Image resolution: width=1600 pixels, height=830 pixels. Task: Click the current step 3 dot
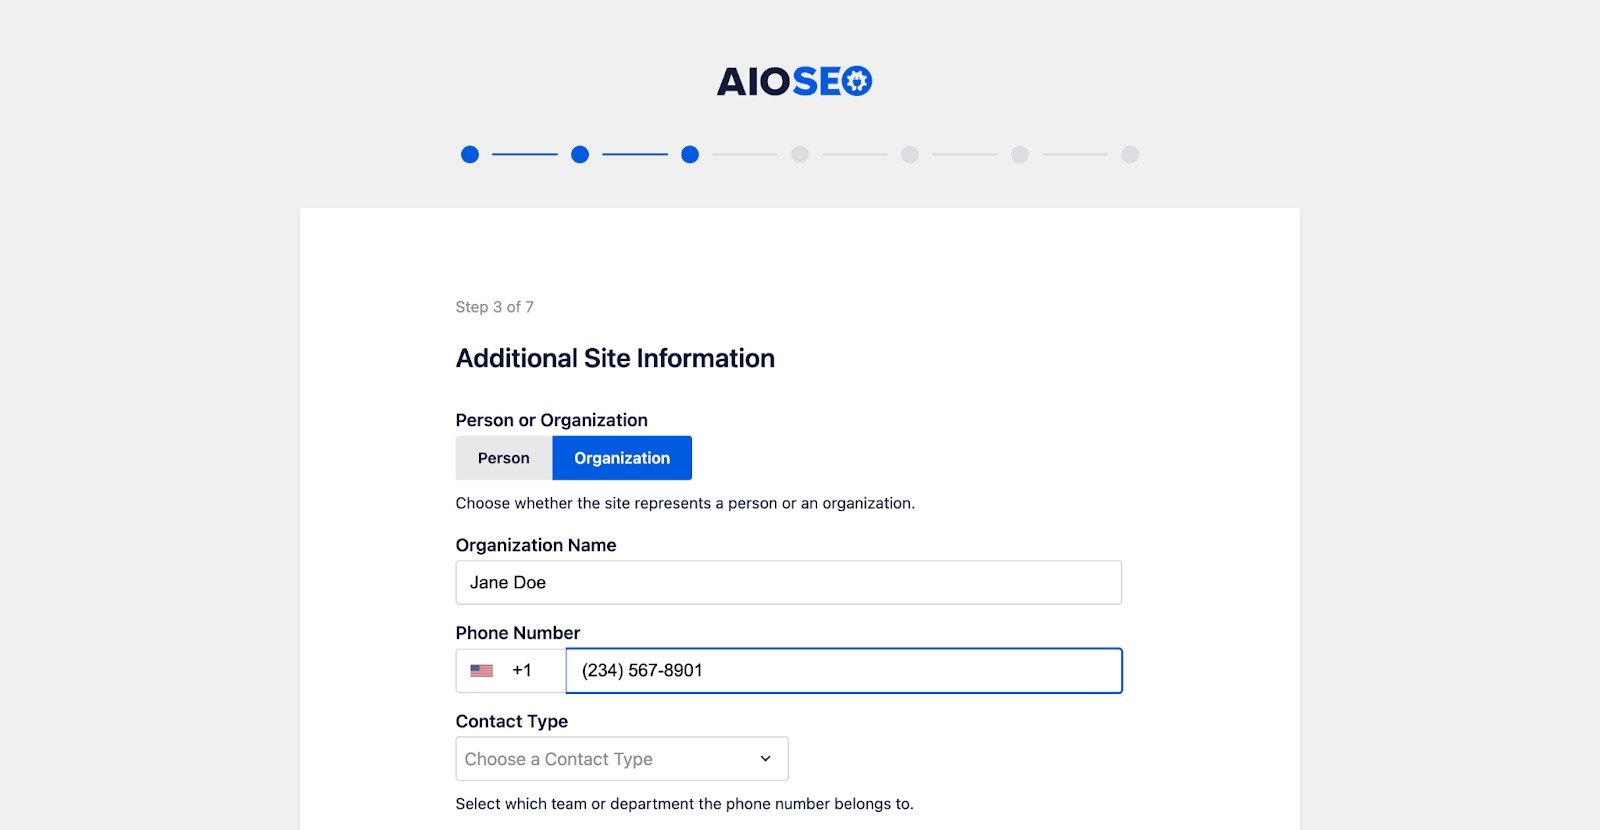click(690, 155)
